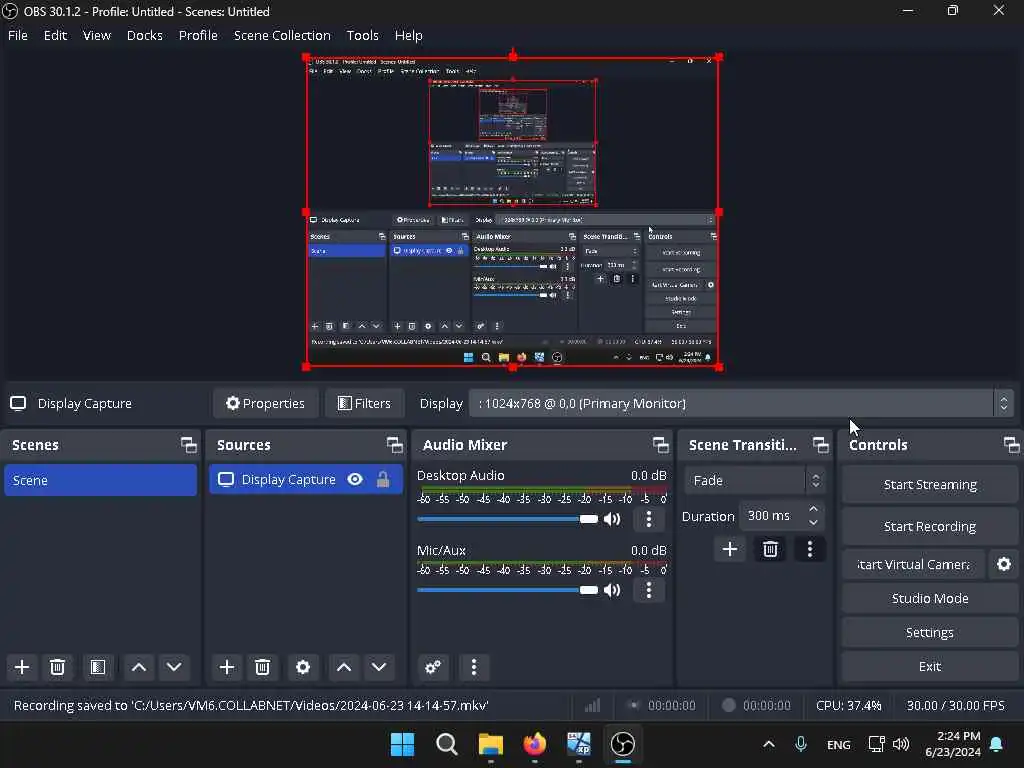Screen dimensions: 1024x768
Task: Open clock and date in taskbar
Action: click(952, 744)
